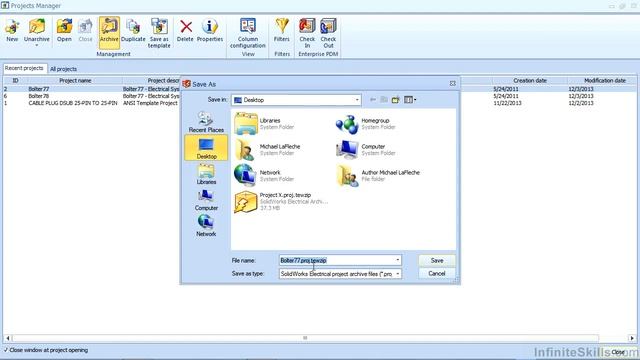Image resolution: width=640 pixels, height=360 pixels.
Task: Select Author Michael LaFleche file folder
Action: click(x=378, y=176)
